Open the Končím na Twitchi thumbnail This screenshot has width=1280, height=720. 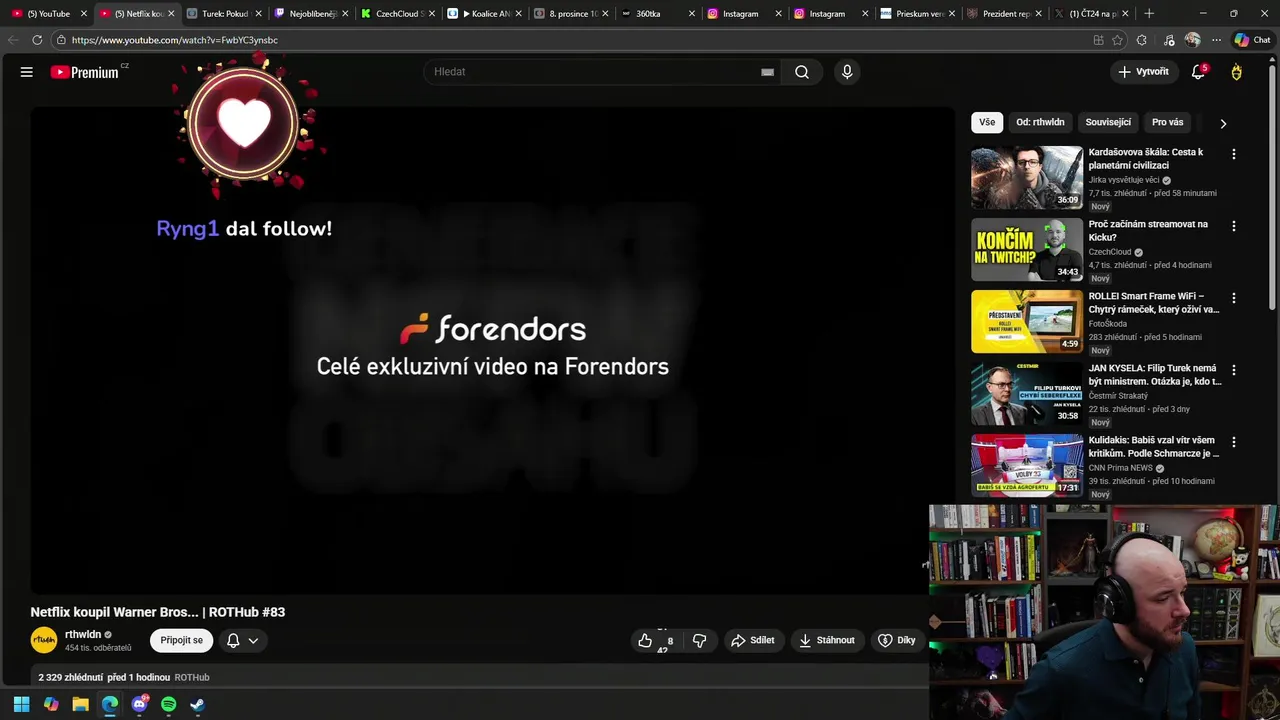point(1027,249)
